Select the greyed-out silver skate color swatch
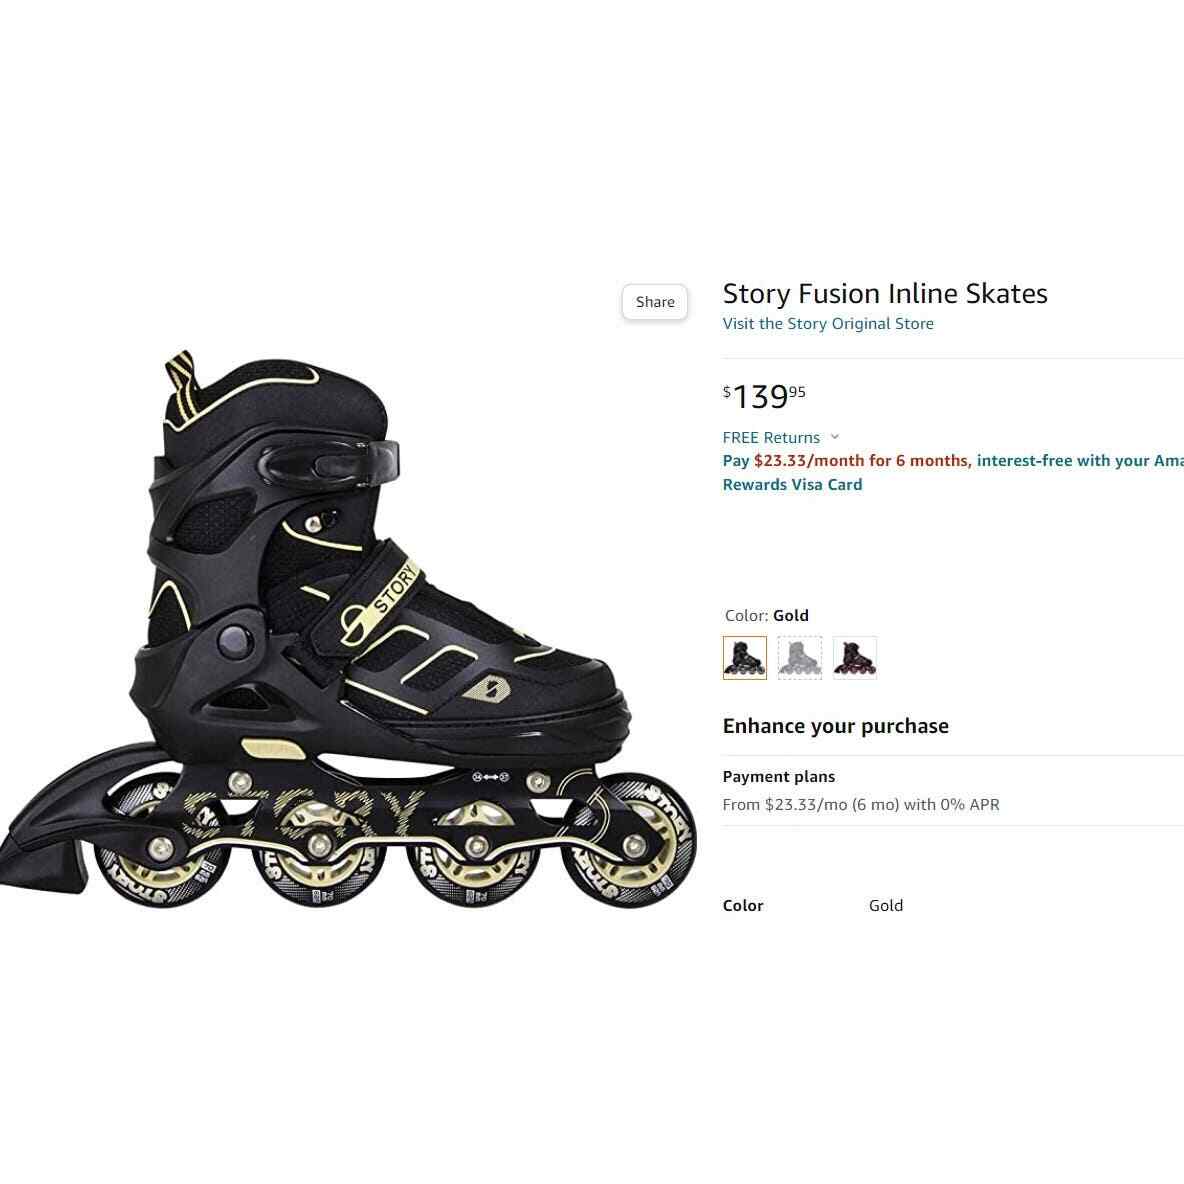Viewport: 1184px width, 1184px height. [x=800, y=658]
